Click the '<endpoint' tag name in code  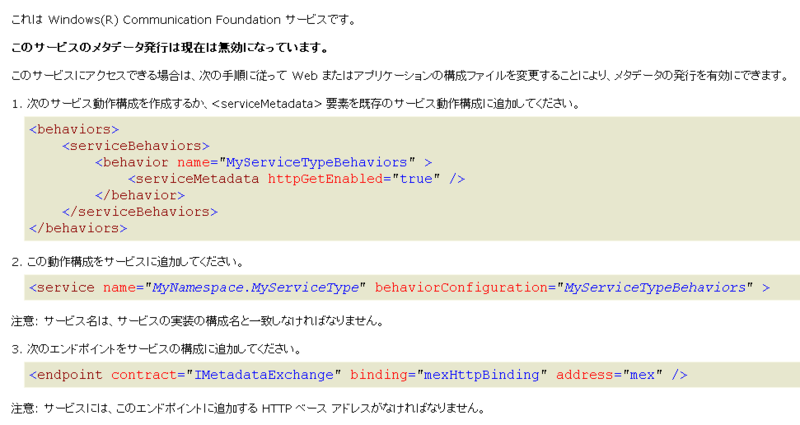(x=66, y=375)
